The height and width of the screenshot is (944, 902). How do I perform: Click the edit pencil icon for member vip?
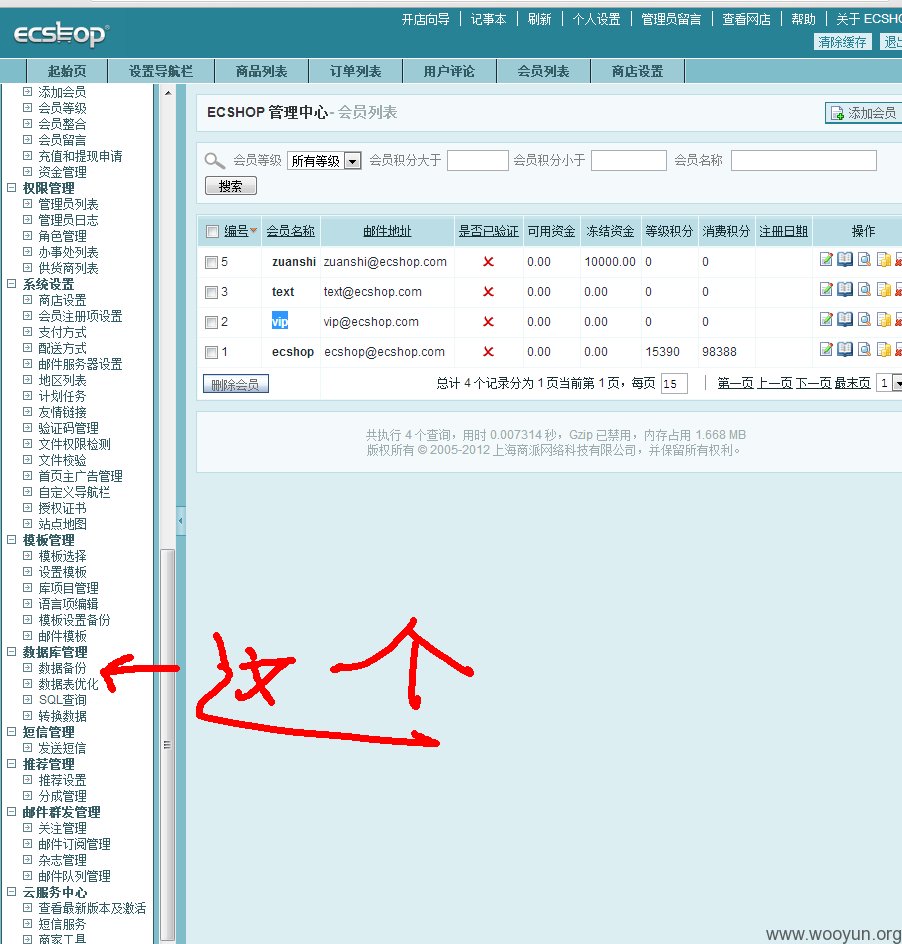(x=826, y=319)
